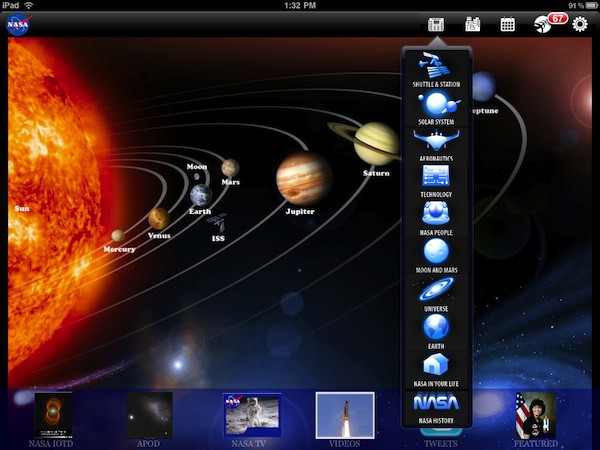600x450 pixels.
Task: Tap the Mercury planet
Action: point(118,236)
